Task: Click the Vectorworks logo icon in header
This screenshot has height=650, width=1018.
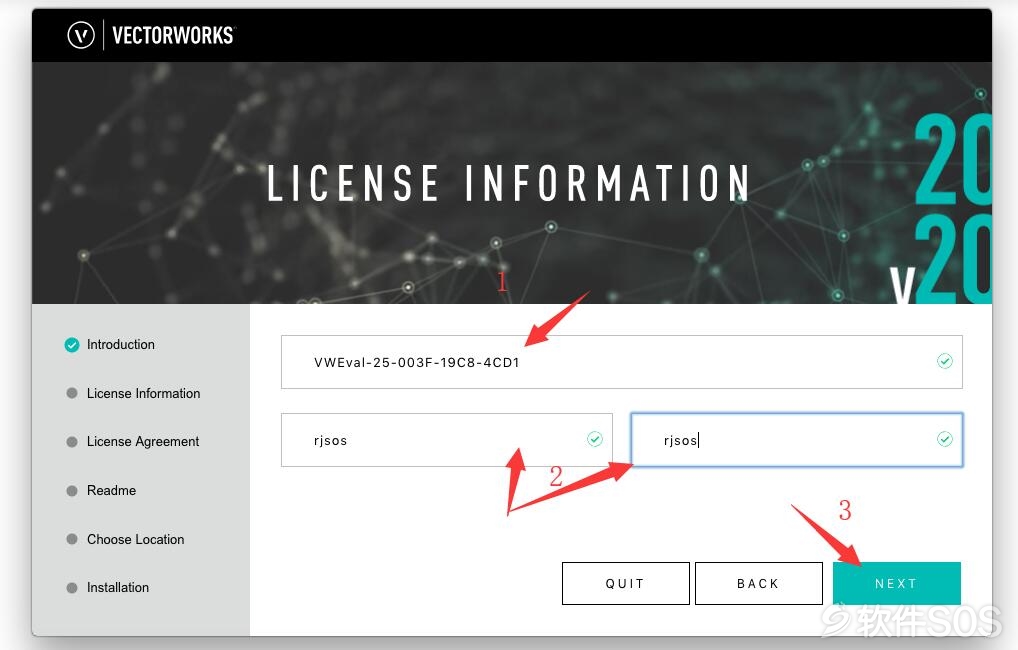Action: point(81,35)
